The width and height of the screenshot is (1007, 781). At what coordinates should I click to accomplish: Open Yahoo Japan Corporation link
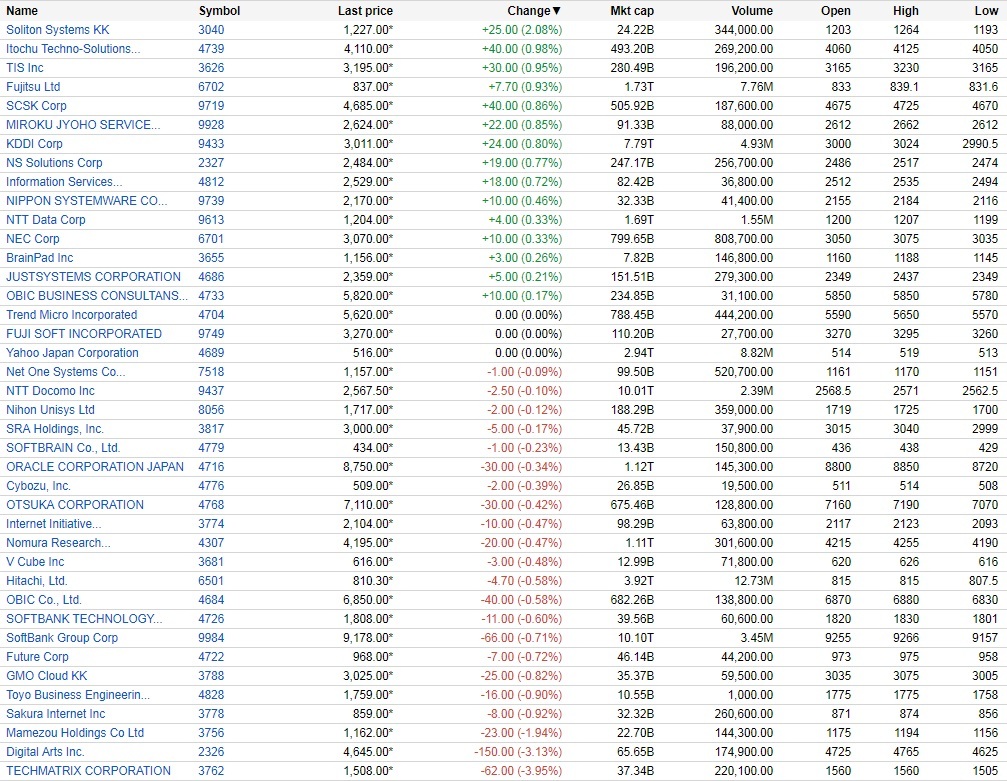click(x=72, y=353)
